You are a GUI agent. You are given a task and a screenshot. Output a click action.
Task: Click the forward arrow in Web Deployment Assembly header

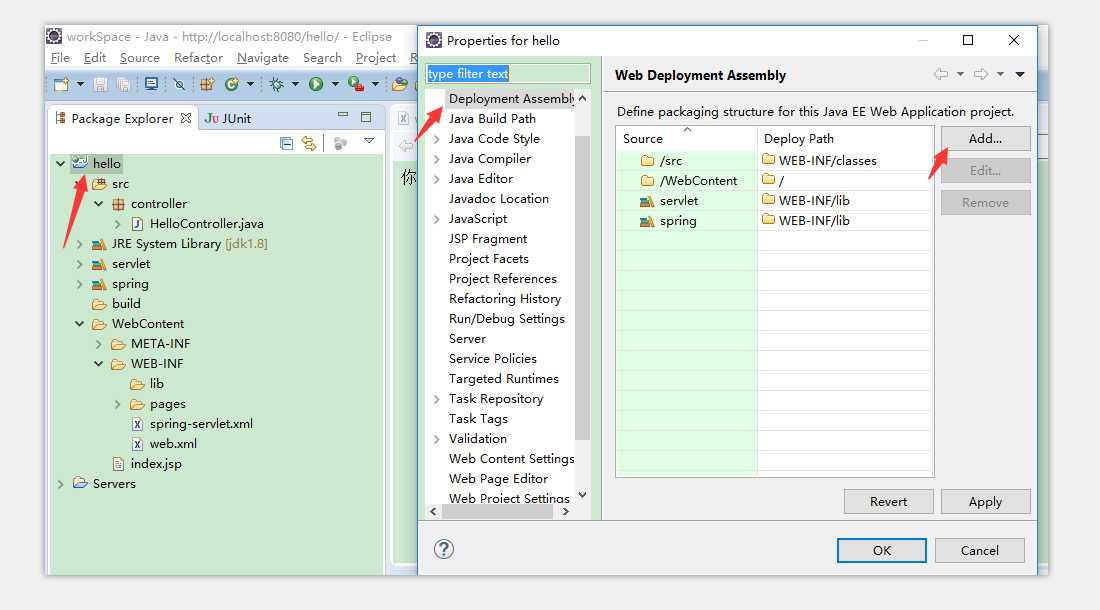[981, 74]
